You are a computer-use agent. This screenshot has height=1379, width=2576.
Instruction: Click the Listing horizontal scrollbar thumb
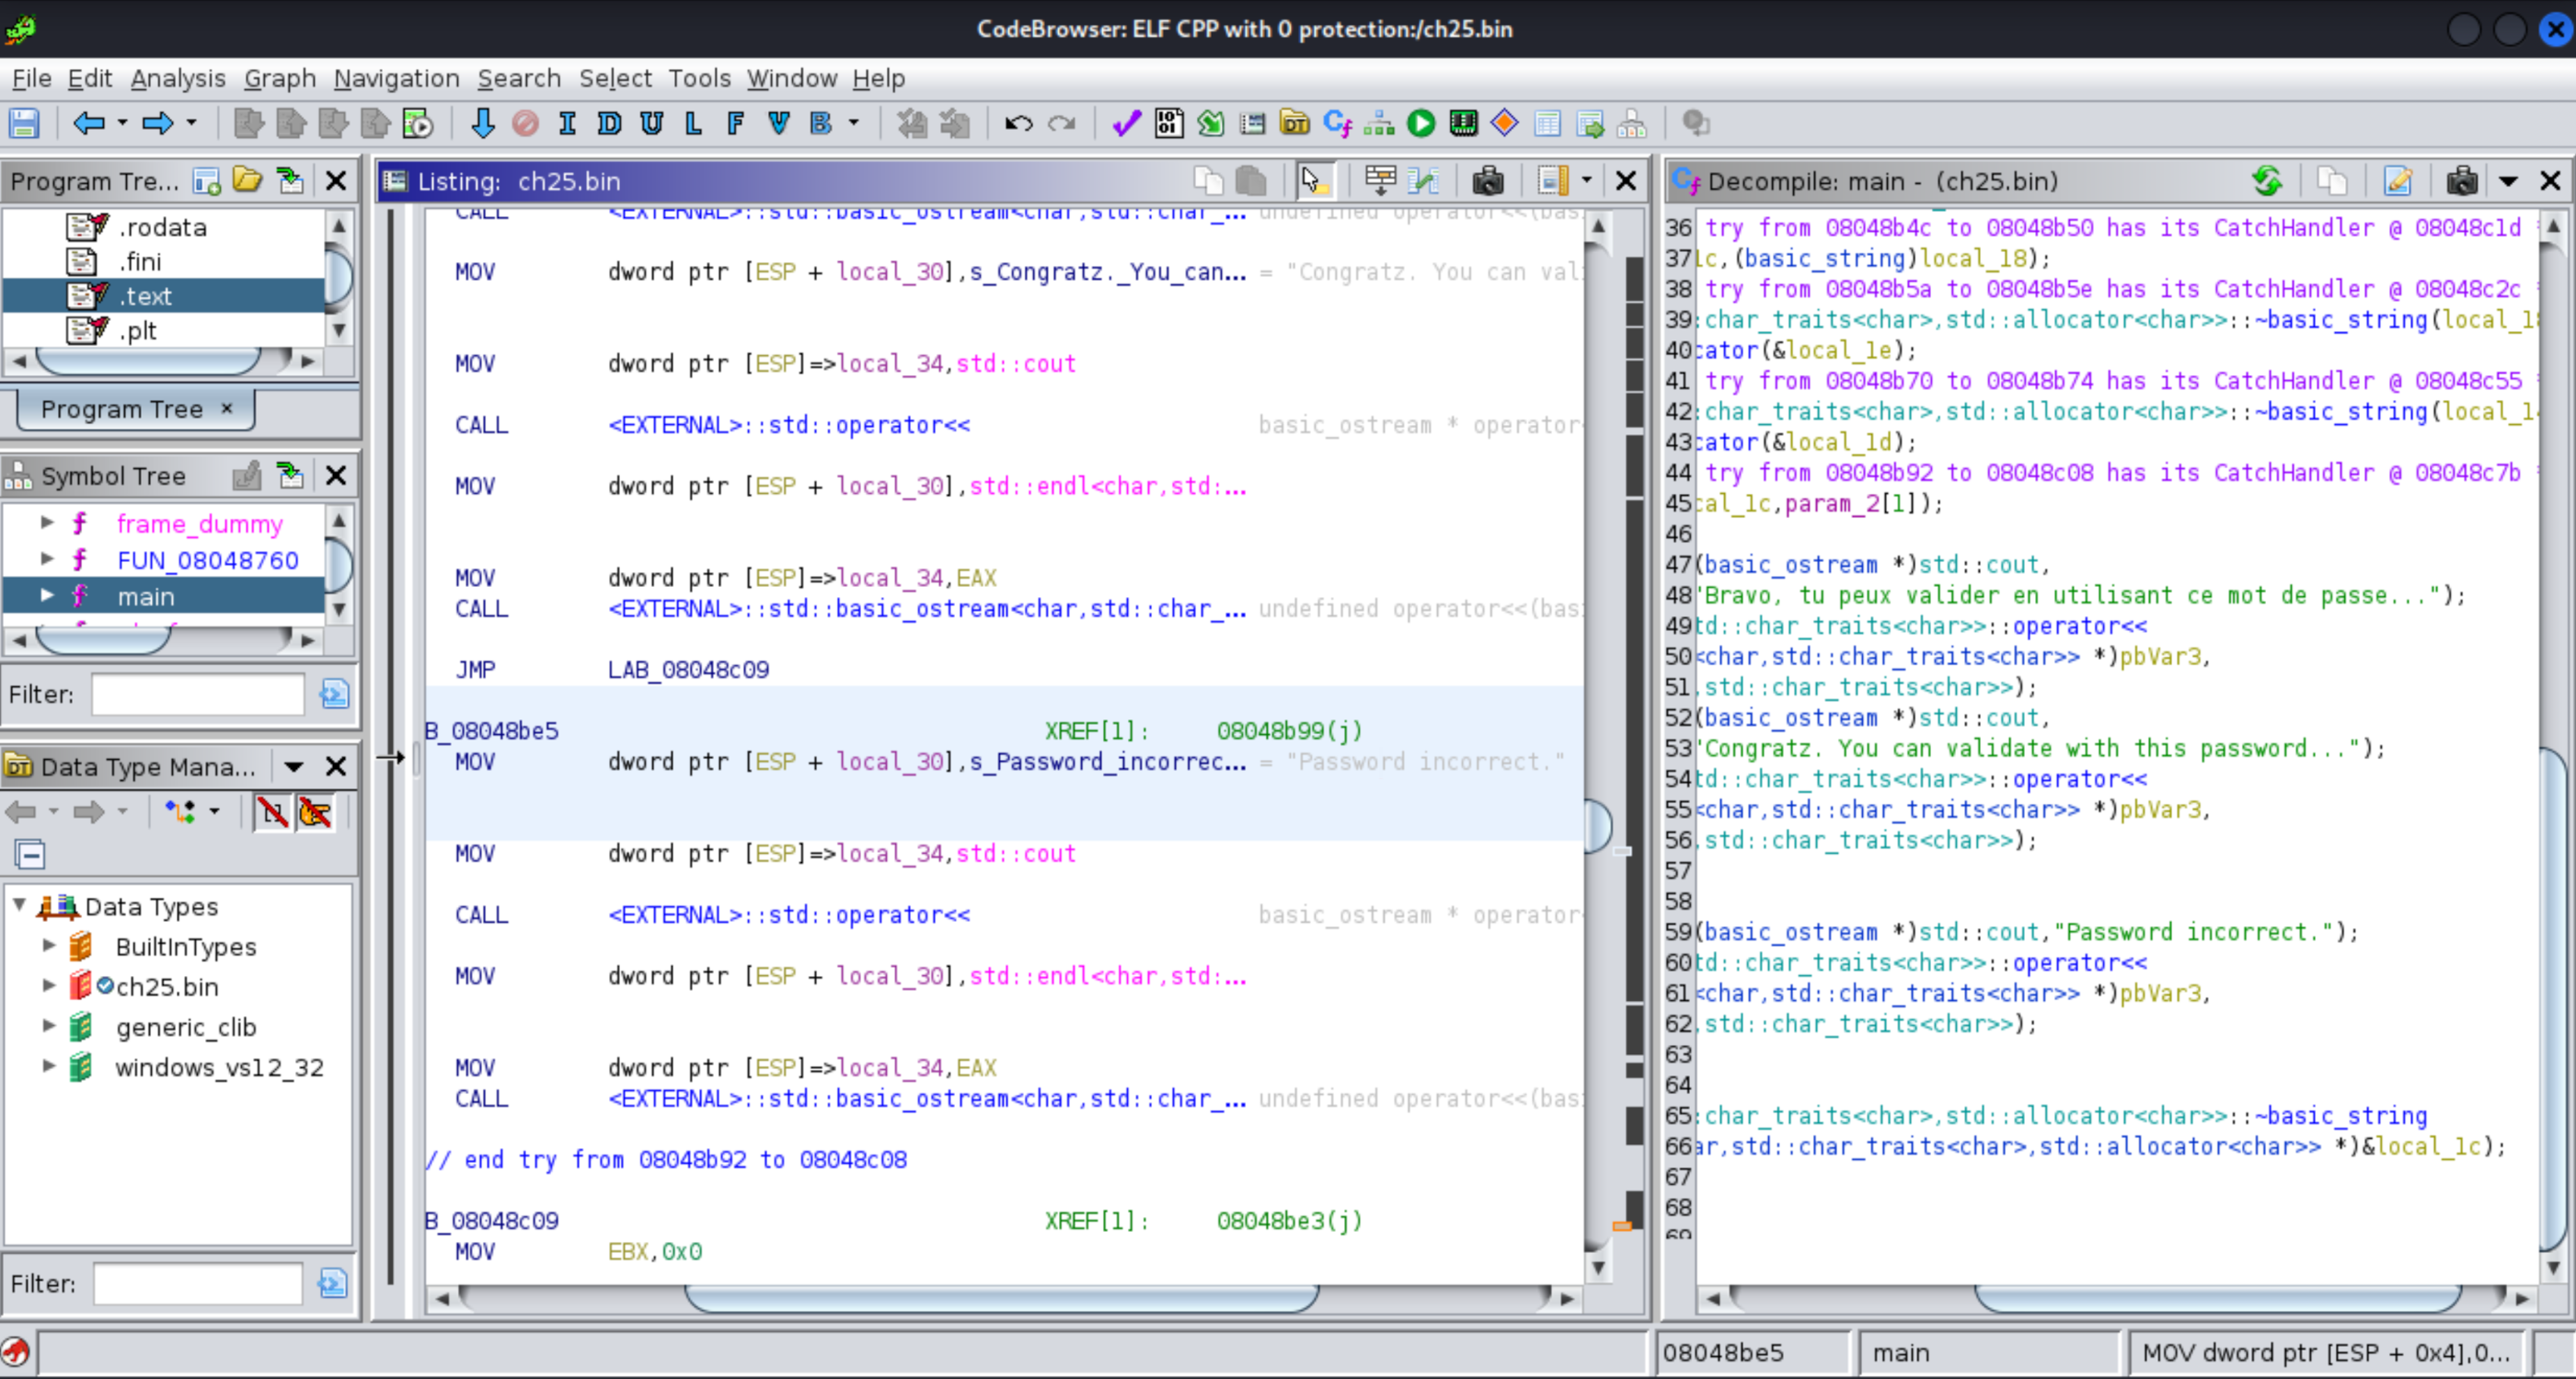(1001, 1298)
